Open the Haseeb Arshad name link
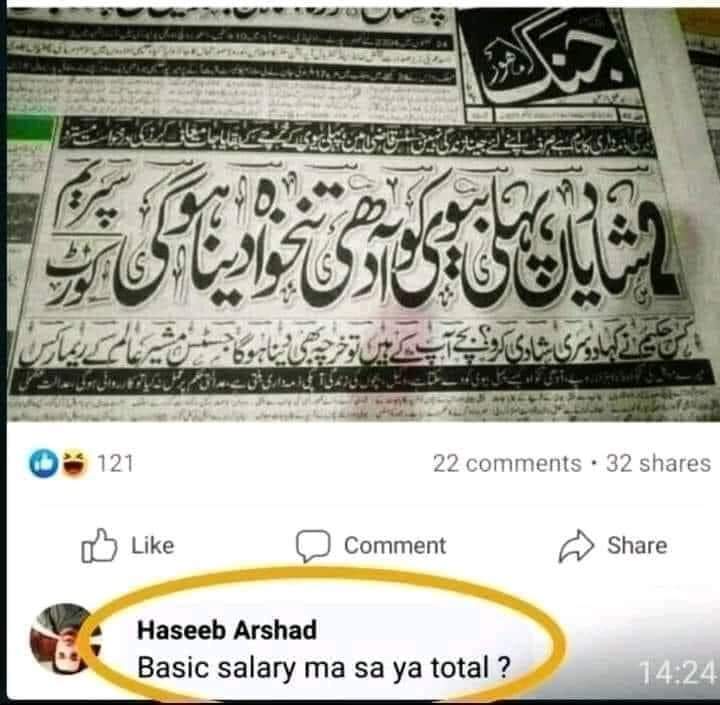 [227, 630]
